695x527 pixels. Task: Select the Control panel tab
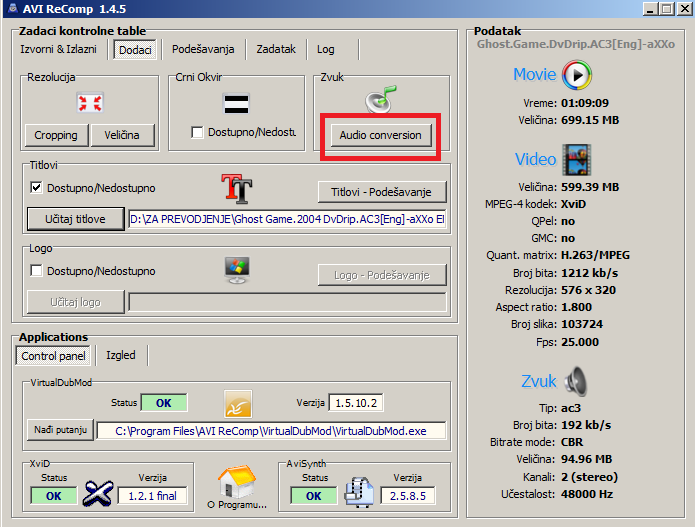53,356
